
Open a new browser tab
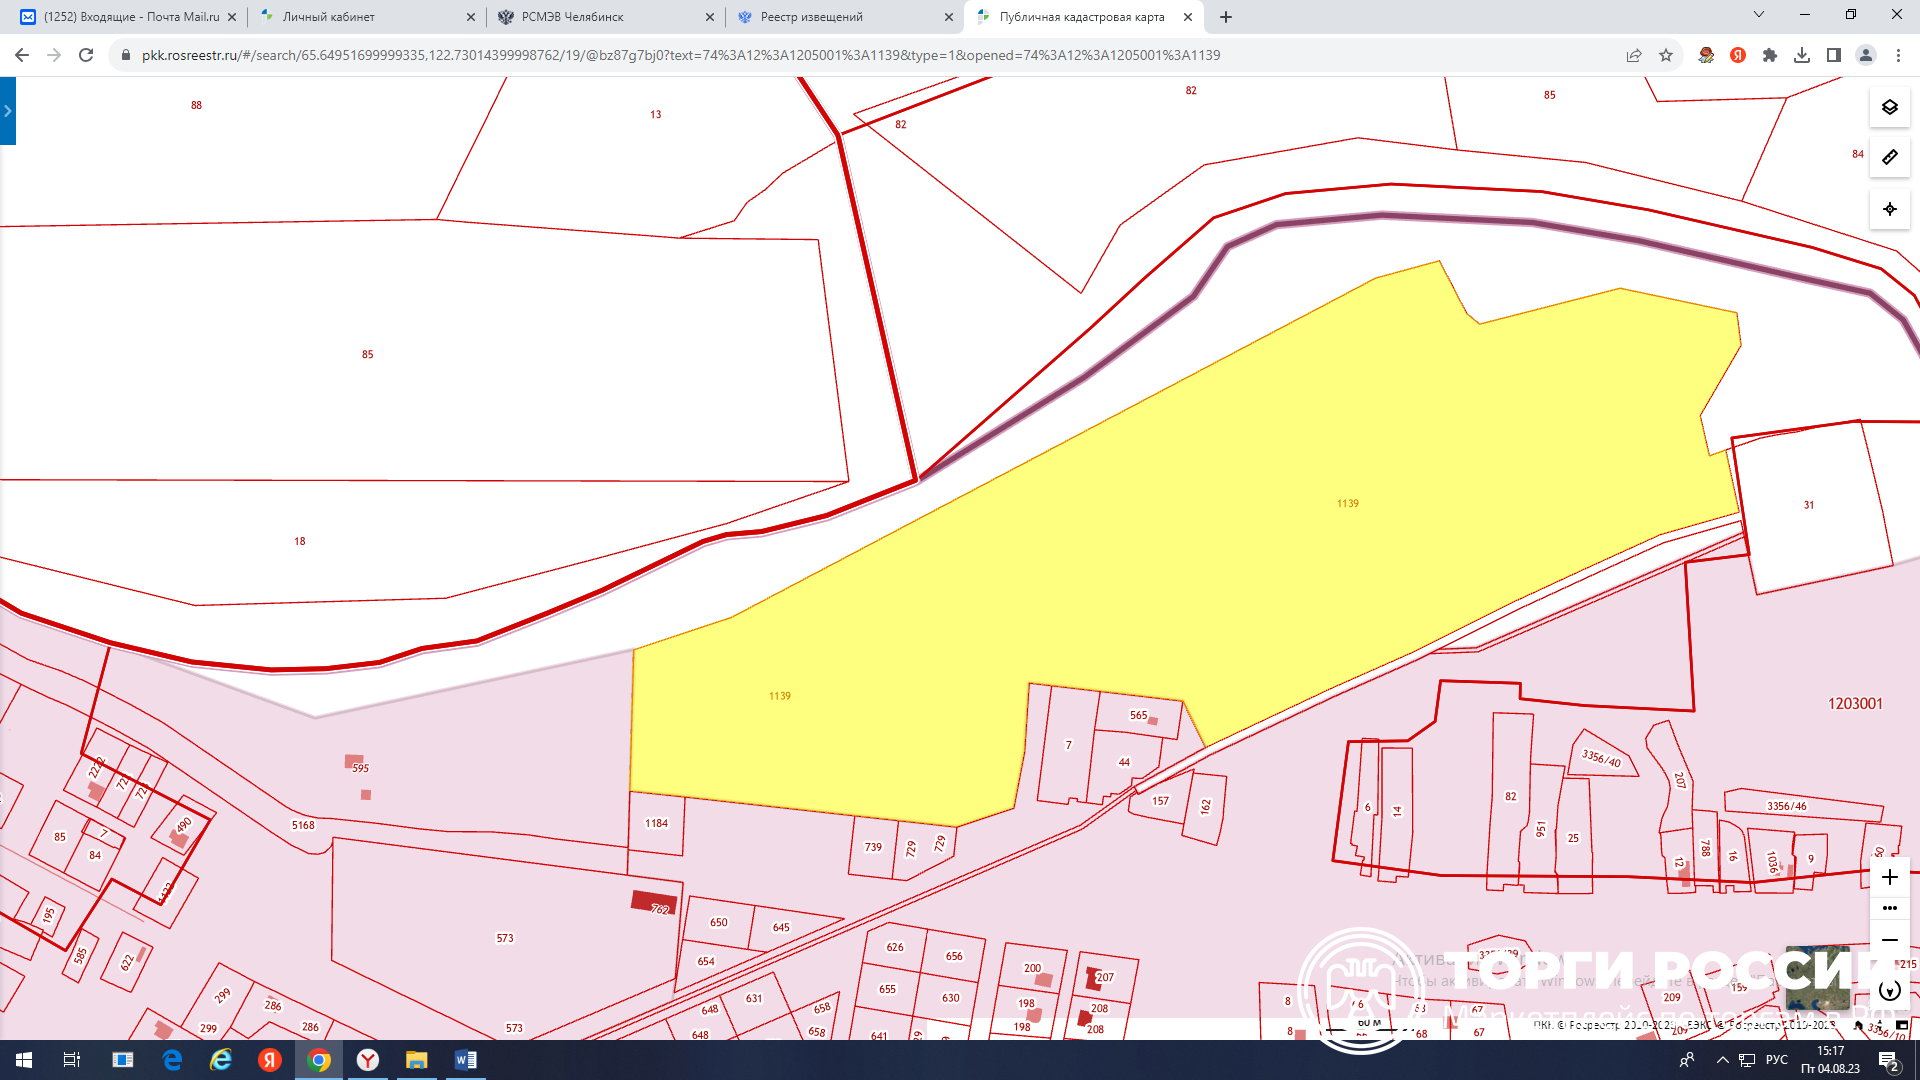click(x=1226, y=17)
